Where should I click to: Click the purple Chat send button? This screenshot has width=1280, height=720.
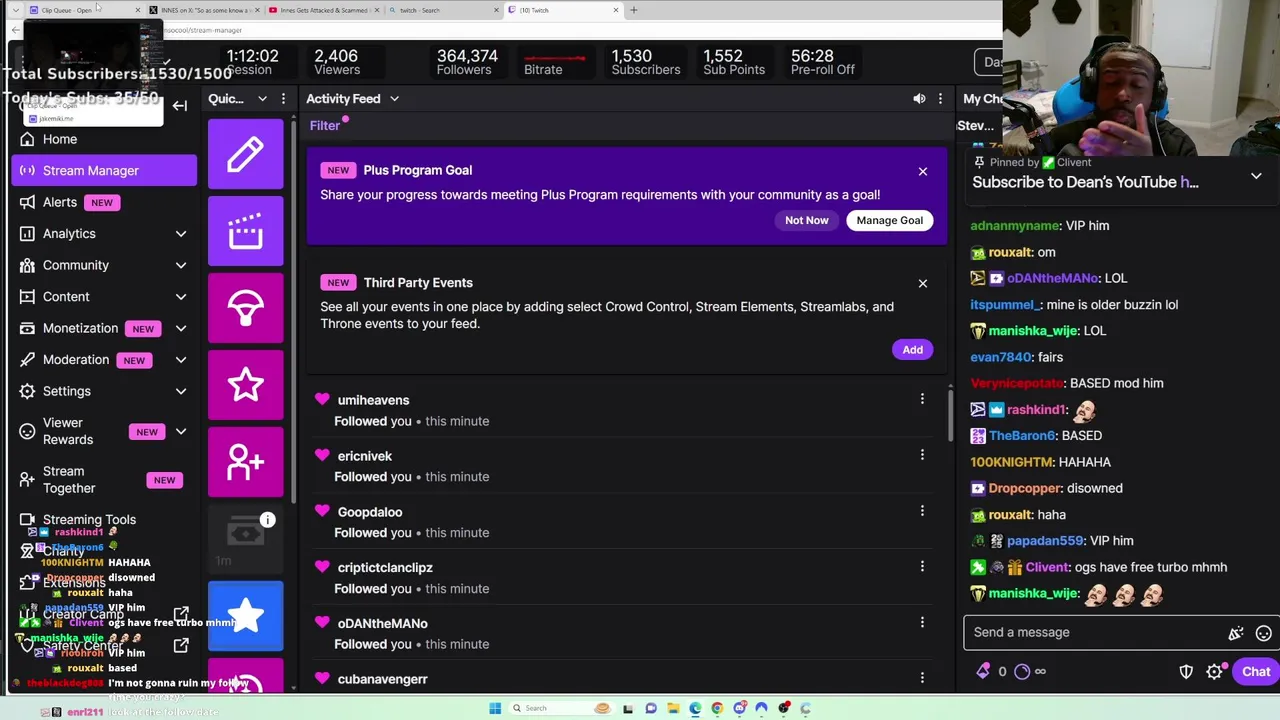point(1256,672)
